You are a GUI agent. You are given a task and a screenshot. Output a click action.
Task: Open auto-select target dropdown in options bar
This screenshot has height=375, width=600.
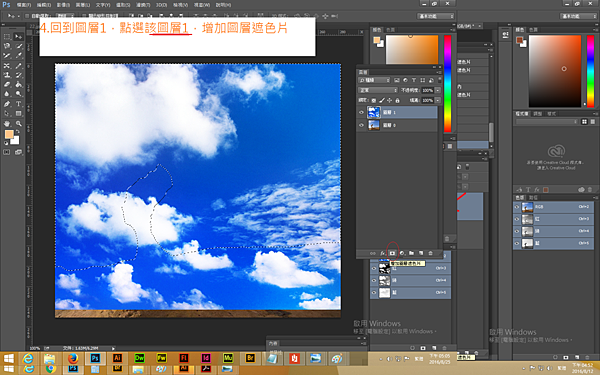pyautogui.click(x=65, y=16)
